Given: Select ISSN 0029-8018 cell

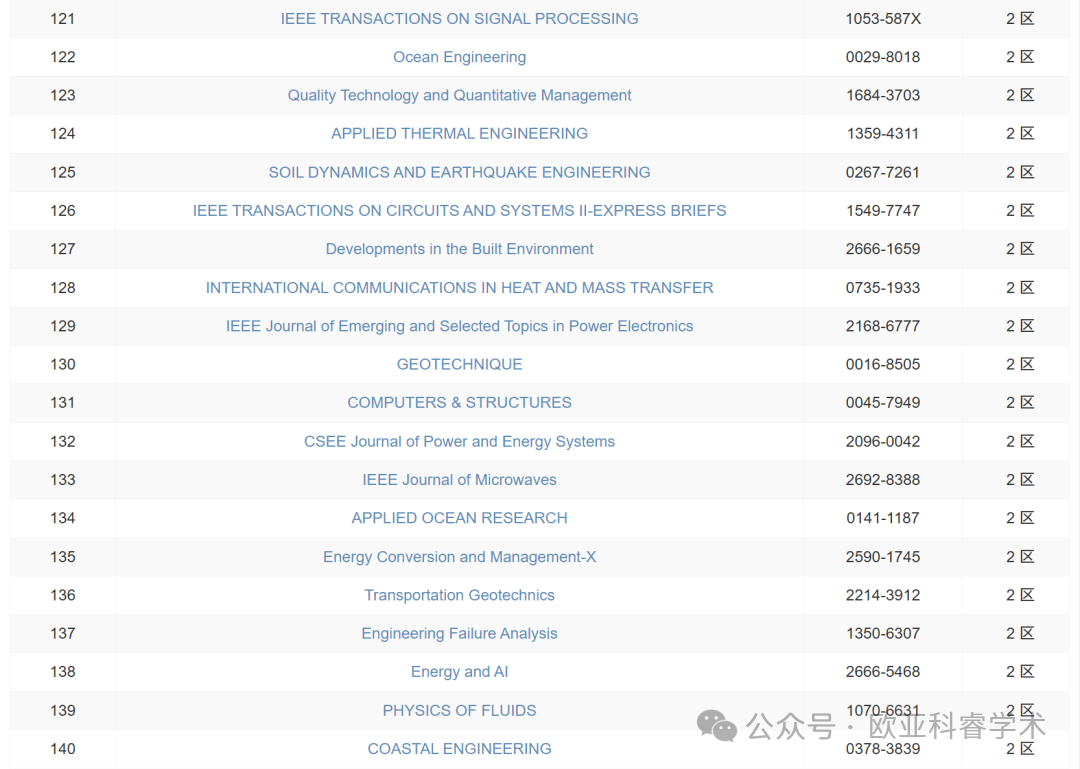Looking at the screenshot, I should coord(883,57).
